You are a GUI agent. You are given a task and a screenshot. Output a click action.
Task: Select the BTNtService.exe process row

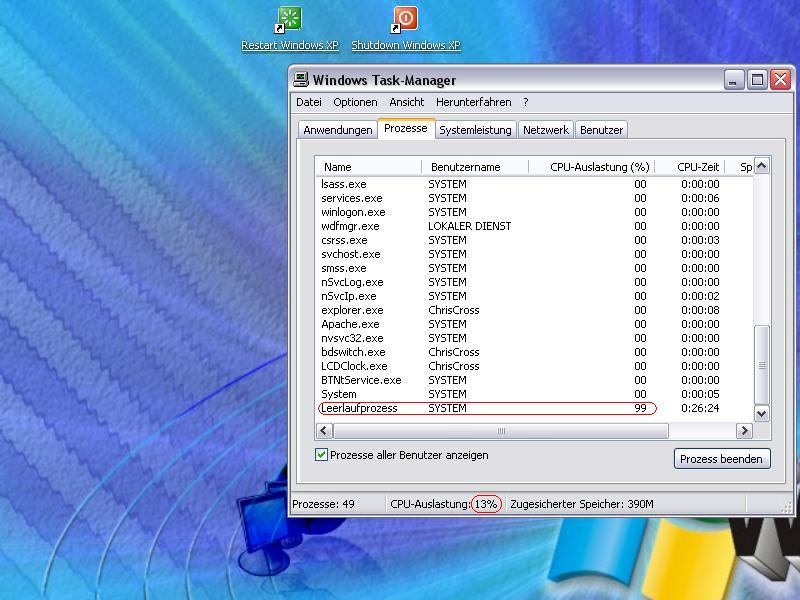tap(534, 381)
